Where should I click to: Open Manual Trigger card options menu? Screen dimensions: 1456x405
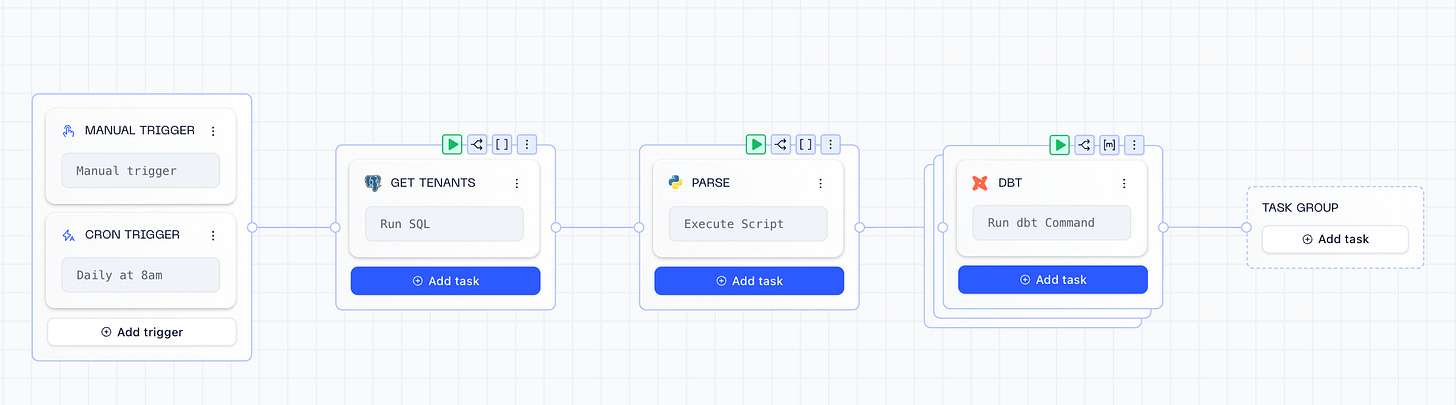click(213, 131)
